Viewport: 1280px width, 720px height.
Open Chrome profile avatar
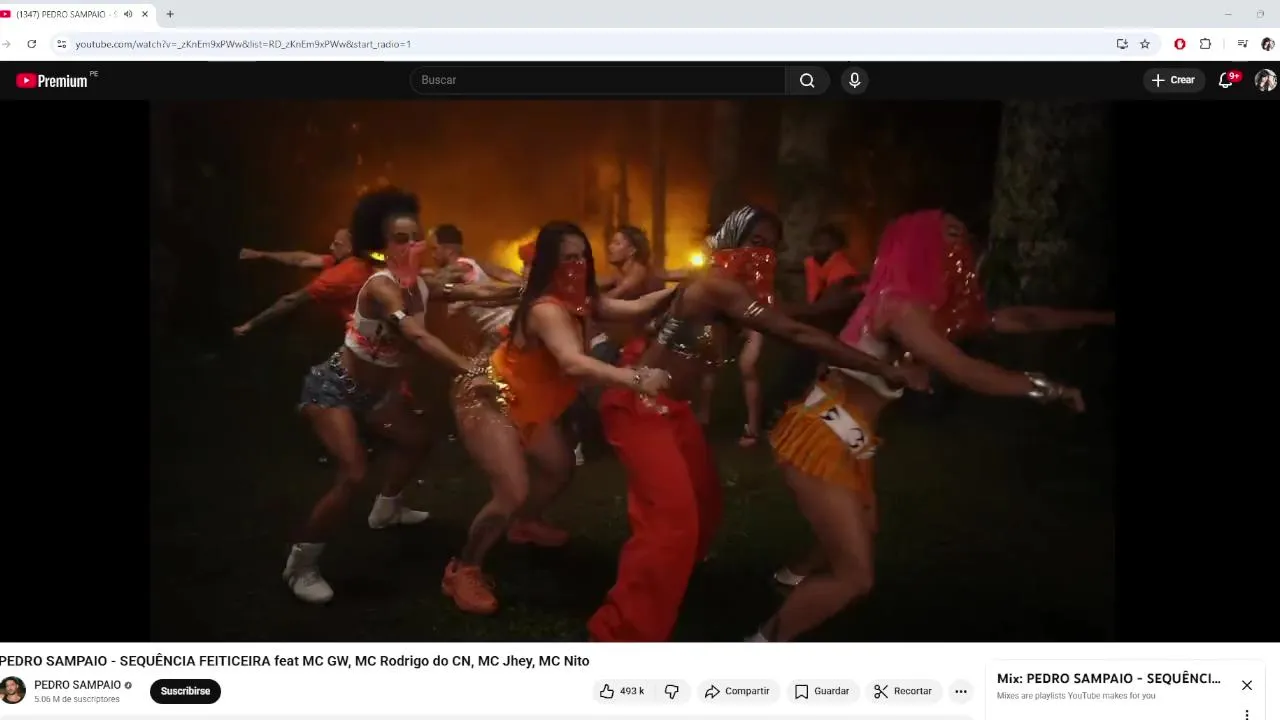[1268, 44]
